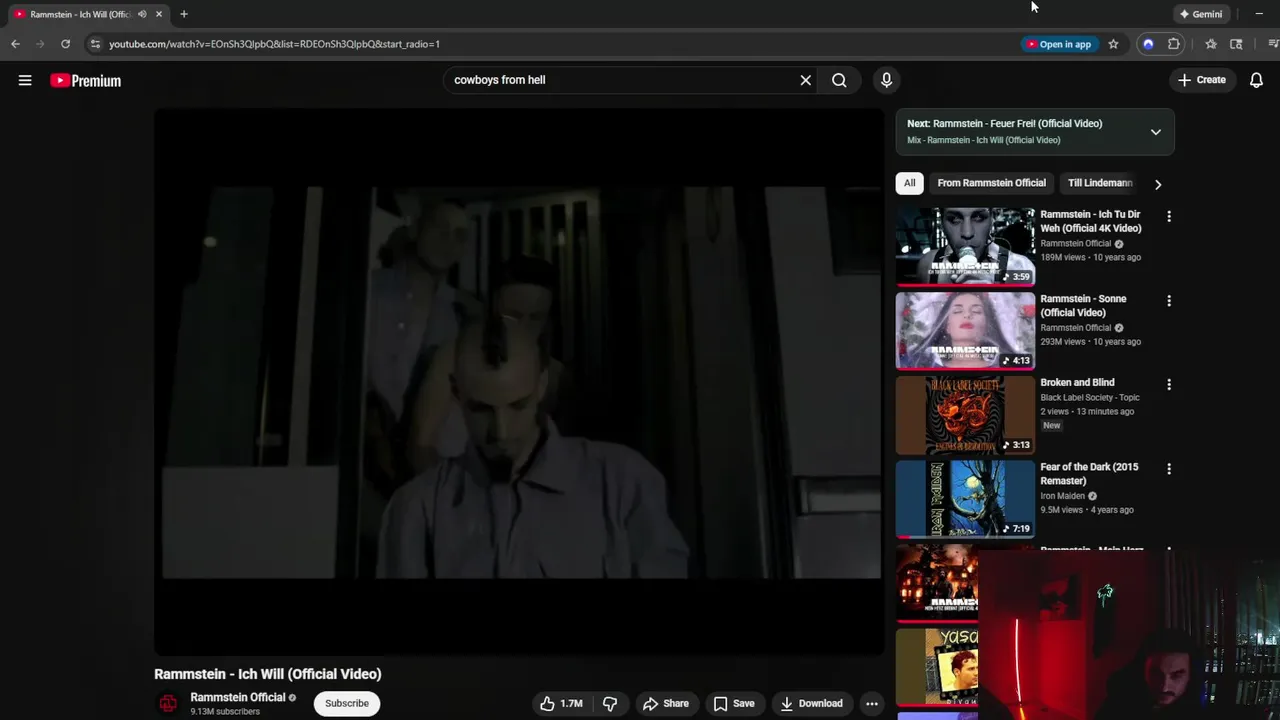Play Fear of the Dark thumbnail
The width and height of the screenshot is (1280, 720).
tap(965, 499)
